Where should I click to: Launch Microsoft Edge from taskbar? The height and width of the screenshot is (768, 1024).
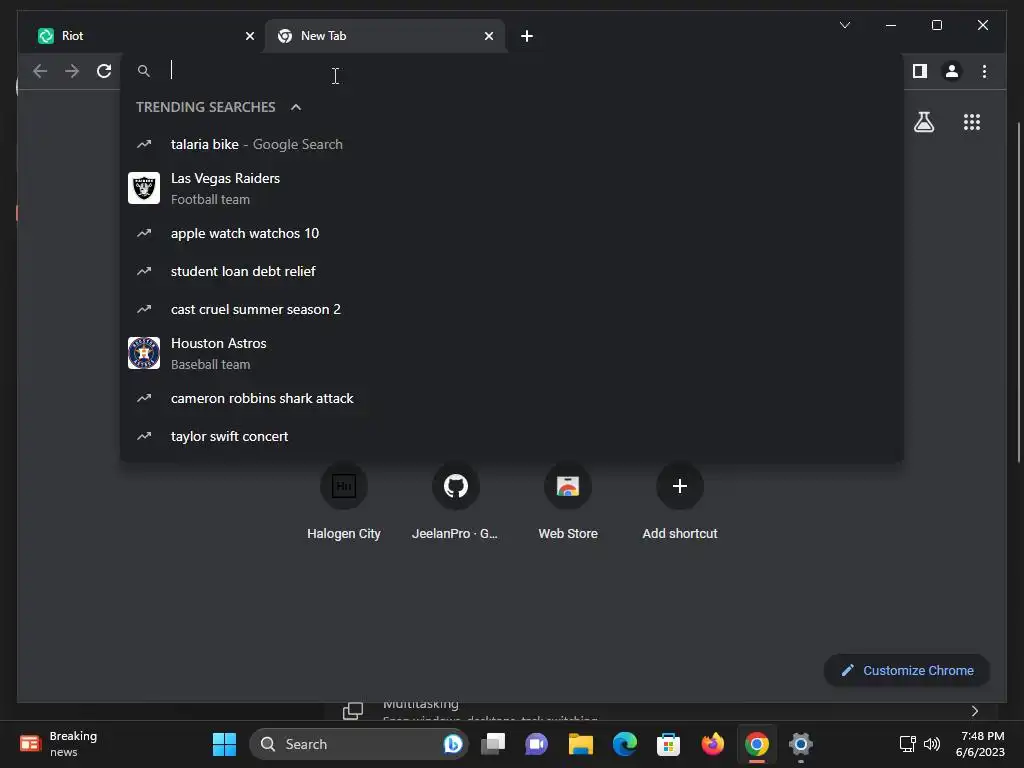[624, 744]
